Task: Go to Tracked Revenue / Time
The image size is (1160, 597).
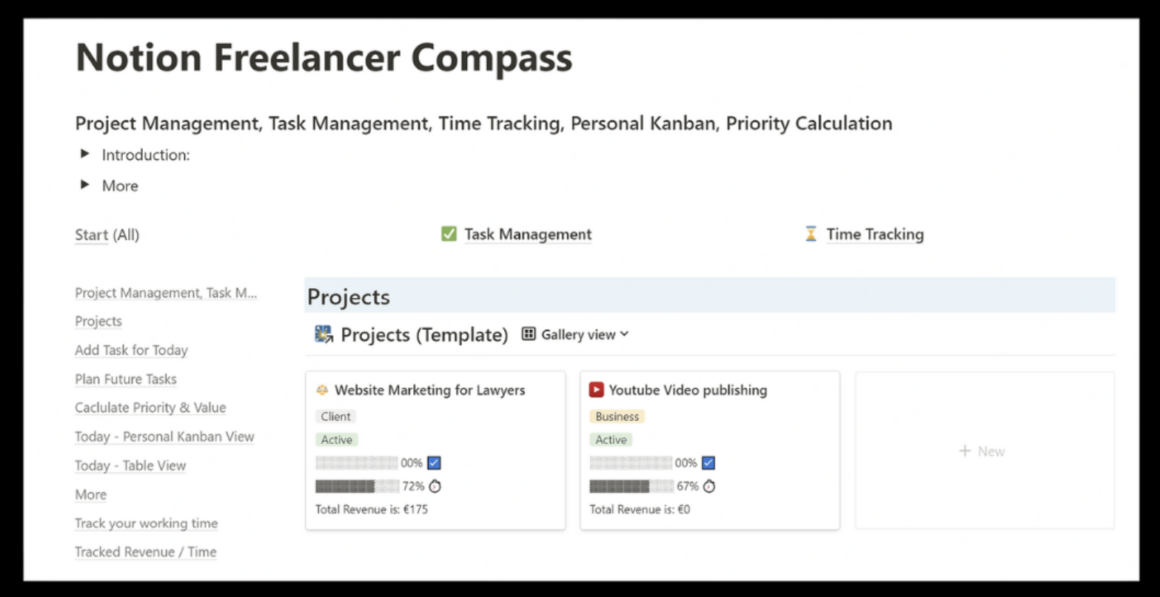Action: pyautogui.click(x=146, y=552)
